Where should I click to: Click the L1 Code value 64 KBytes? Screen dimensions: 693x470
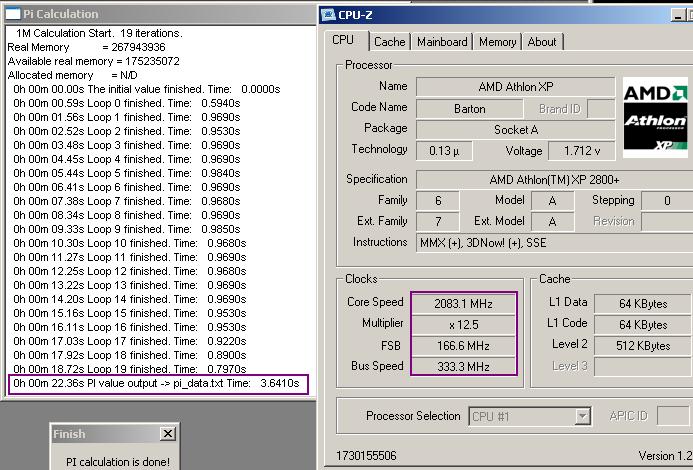click(643, 325)
